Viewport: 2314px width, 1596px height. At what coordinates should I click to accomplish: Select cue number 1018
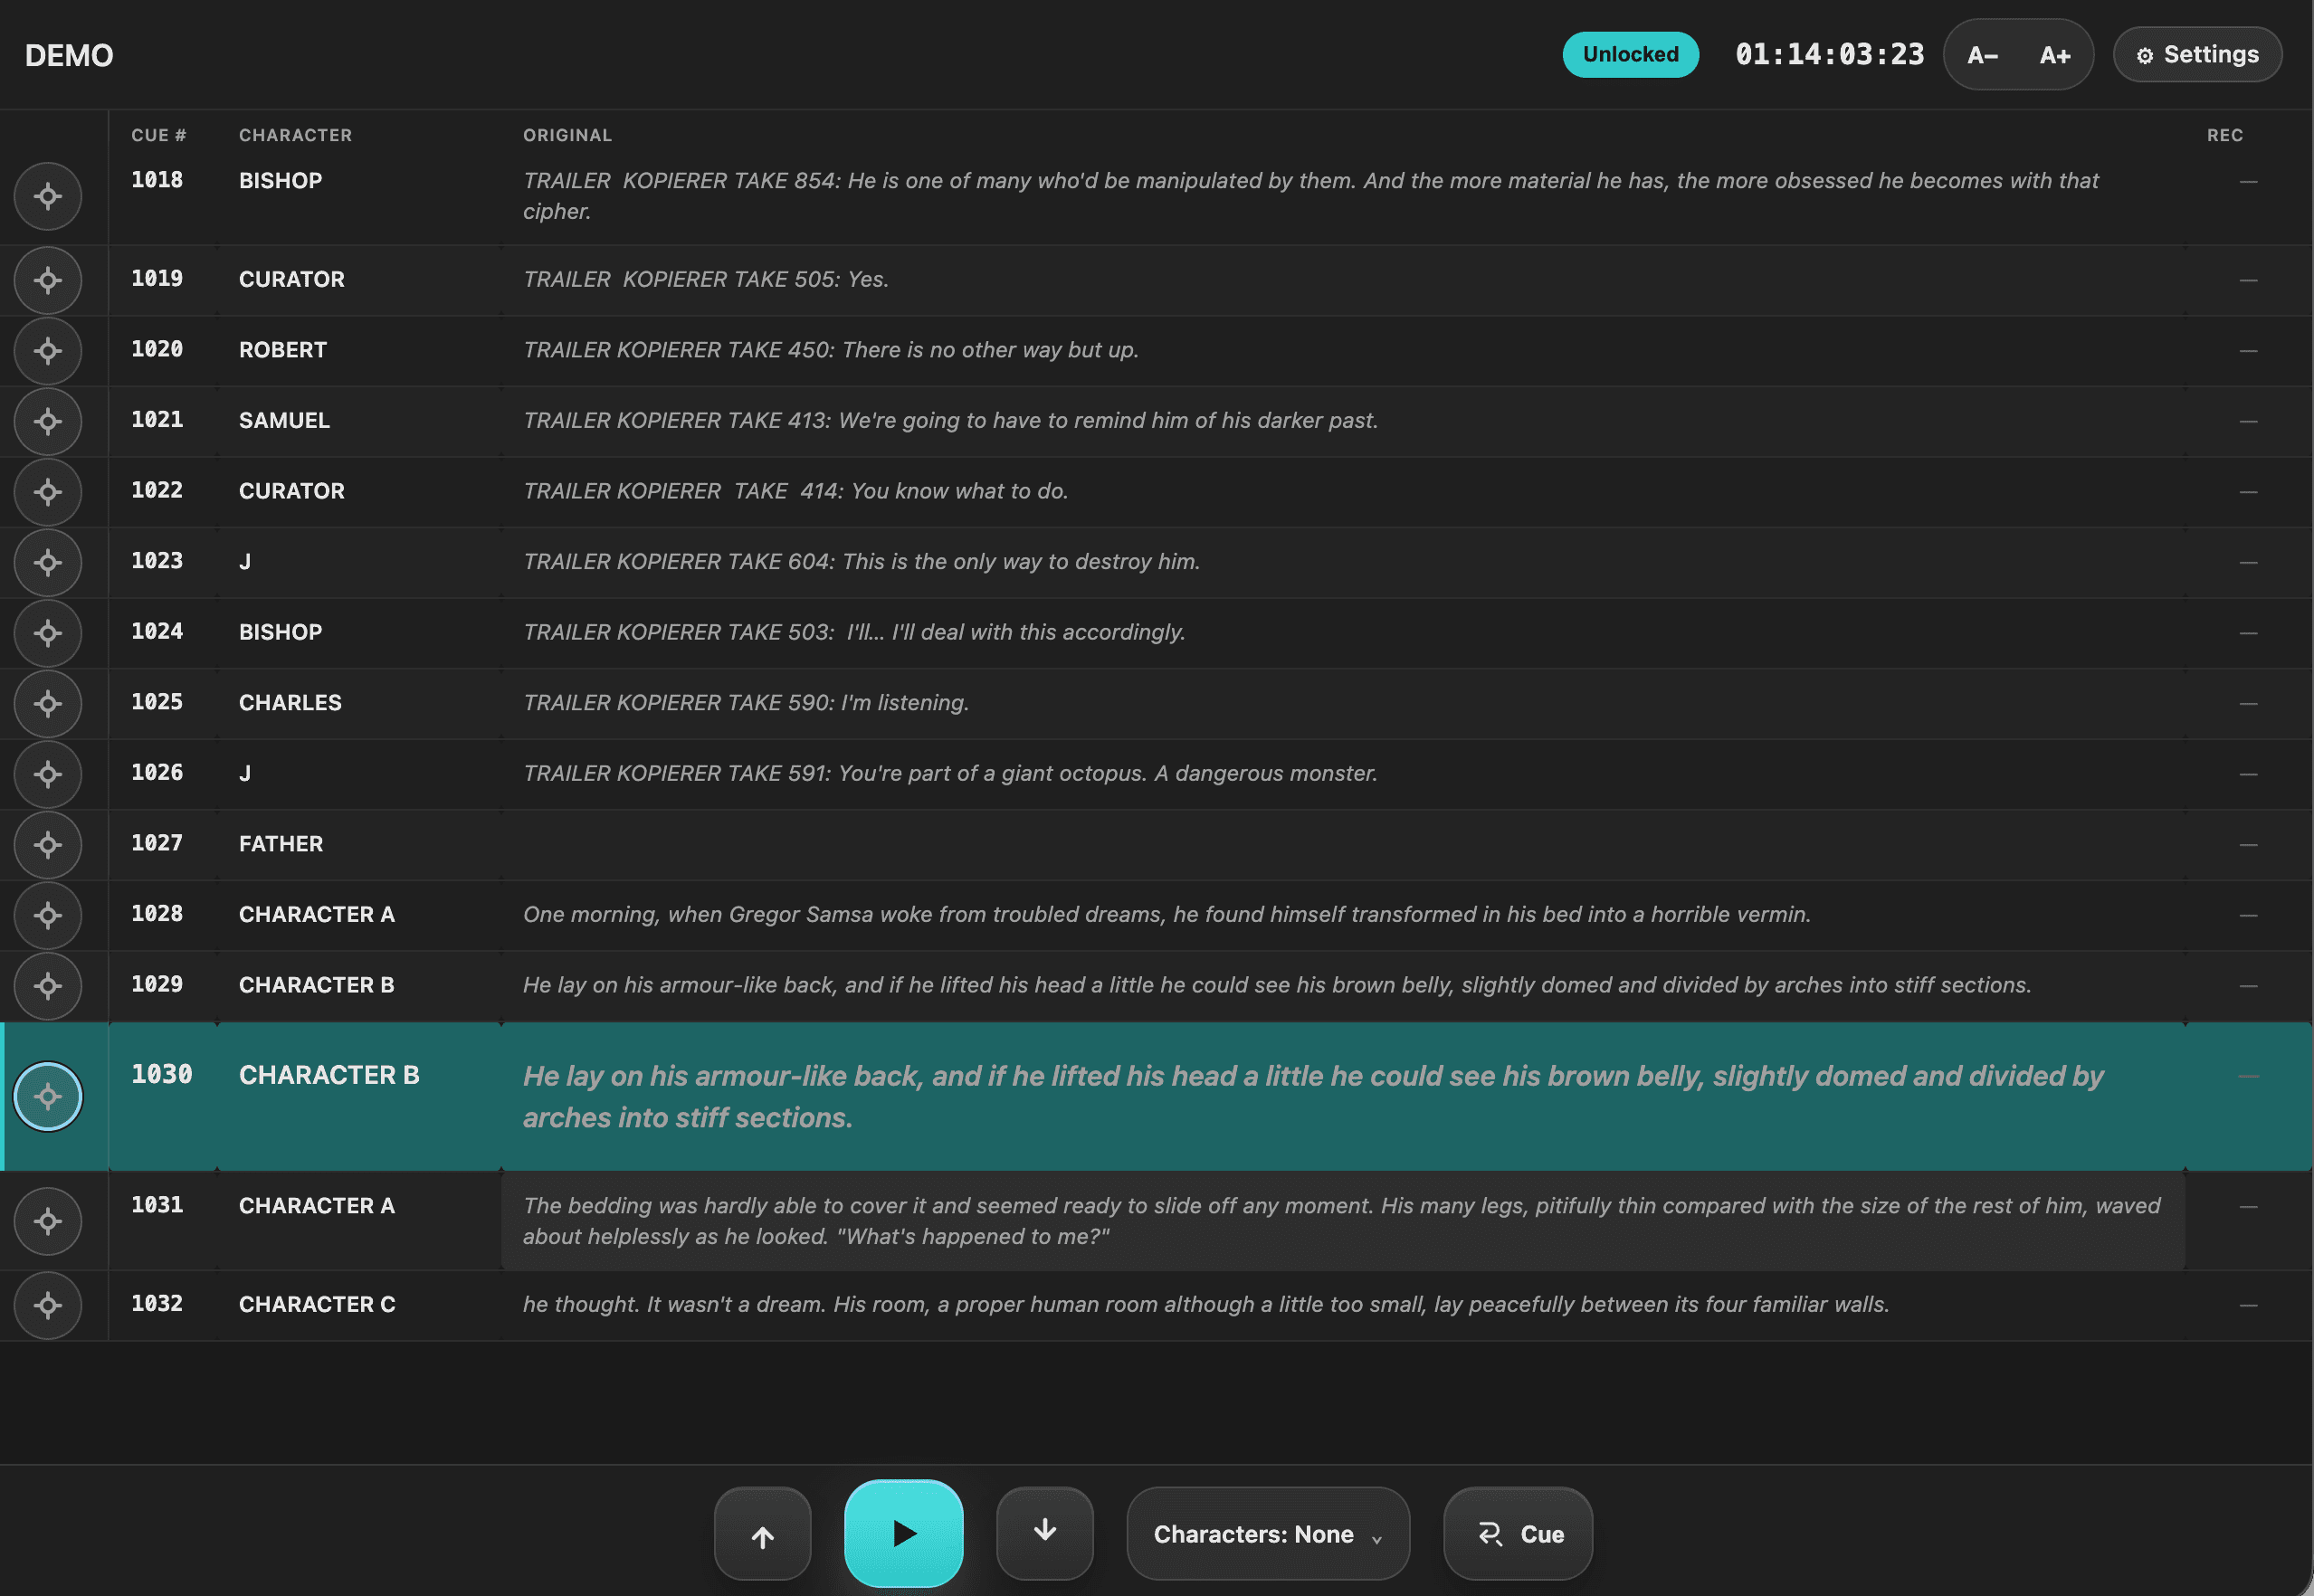[157, 180]
